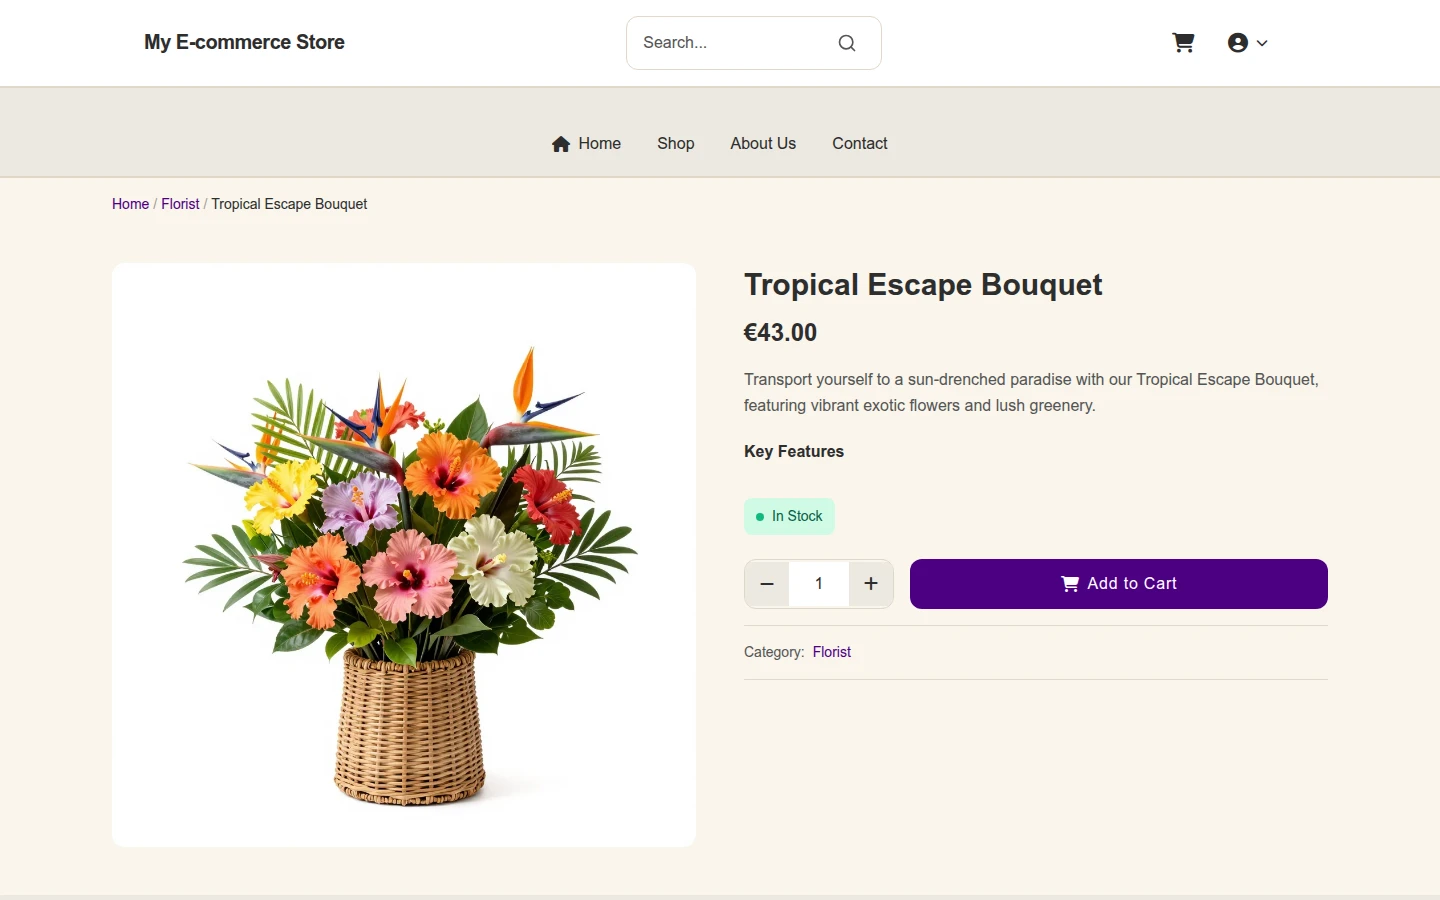Add the bouquet to cart
The height and width of the screenshot is (900, 1440).
click(1118, 584)
